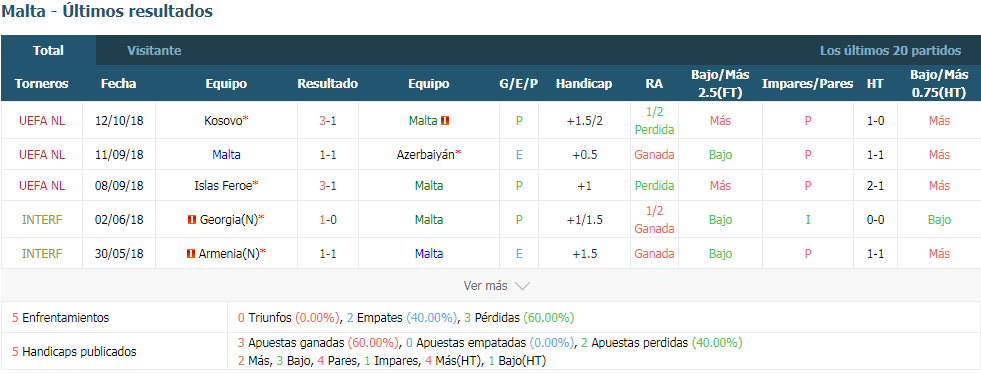Click the UEFA NL tournament on 11/09/18
This screenshot has width=981, height=373.
click(x=42, y=154)
